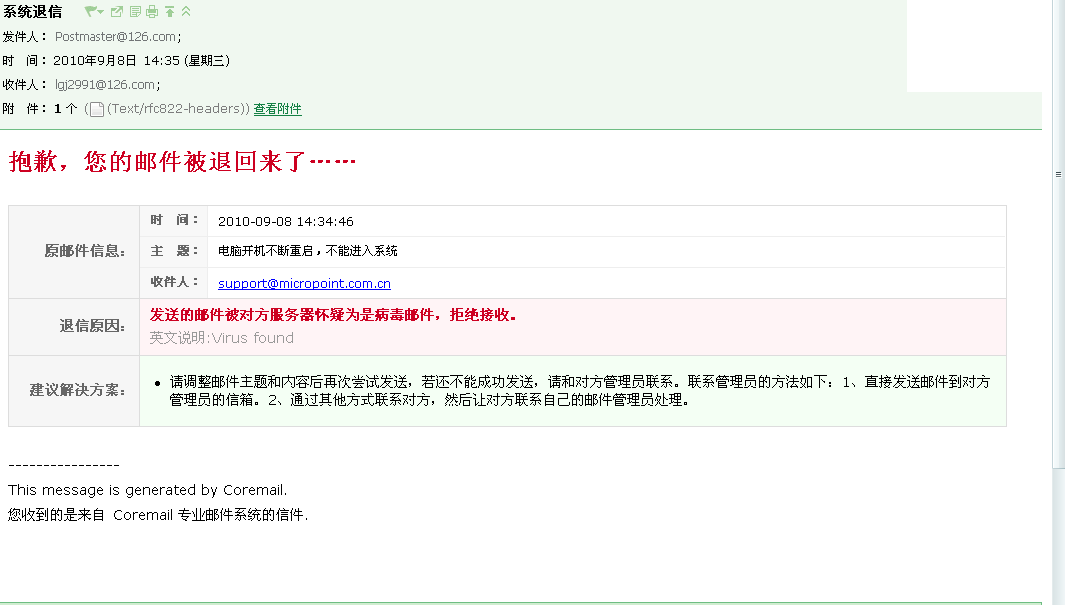This screenshot has height=605, width=1065.
Task: Click the support@micropoint.com.cn link
Action: click(x=304, y=284)
